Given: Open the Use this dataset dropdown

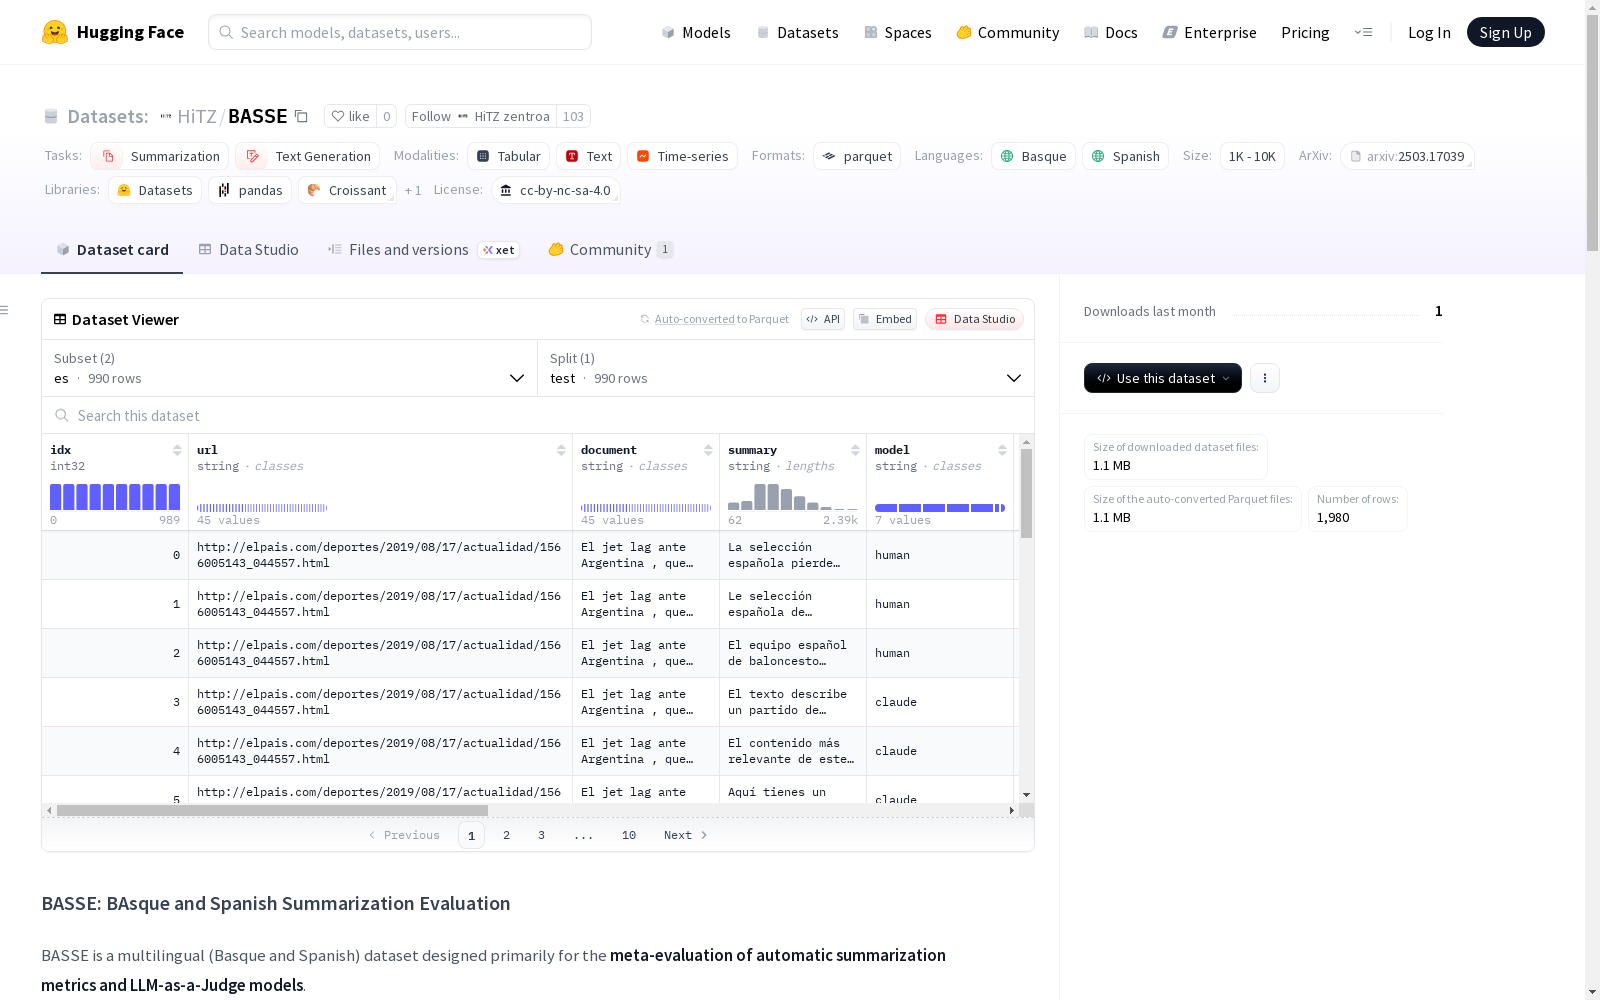Looking at the screenshot, I should click(x=1163, y=378).
